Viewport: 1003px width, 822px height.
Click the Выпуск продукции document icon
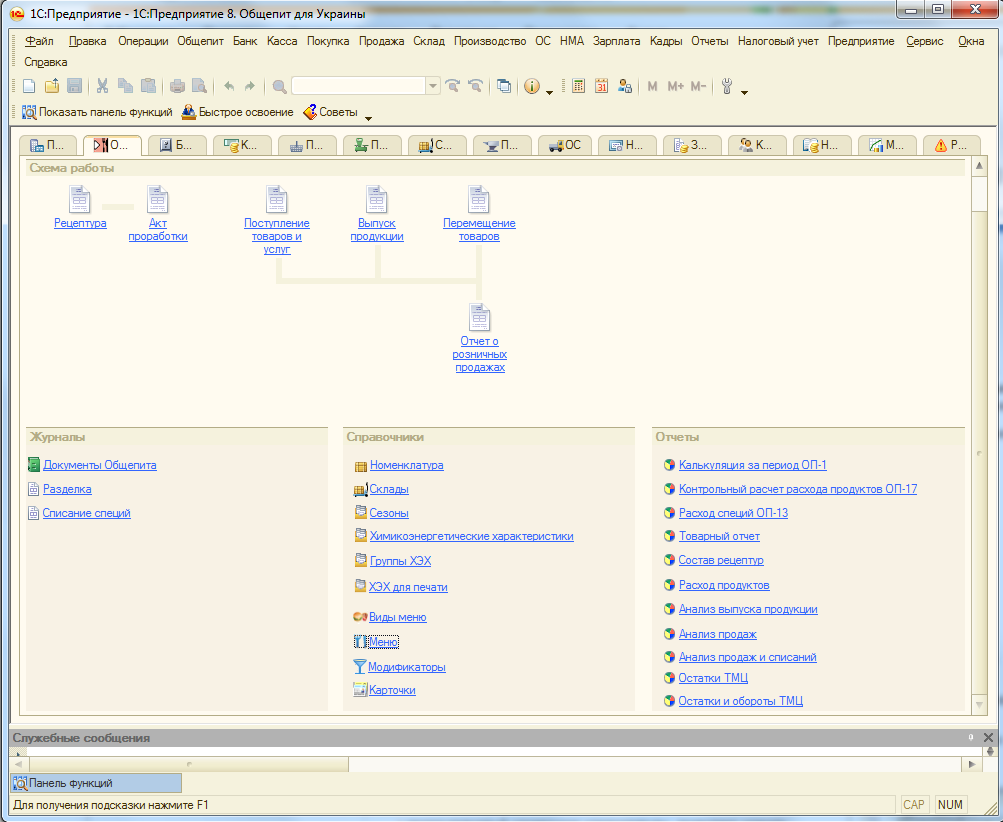[377, 199]
